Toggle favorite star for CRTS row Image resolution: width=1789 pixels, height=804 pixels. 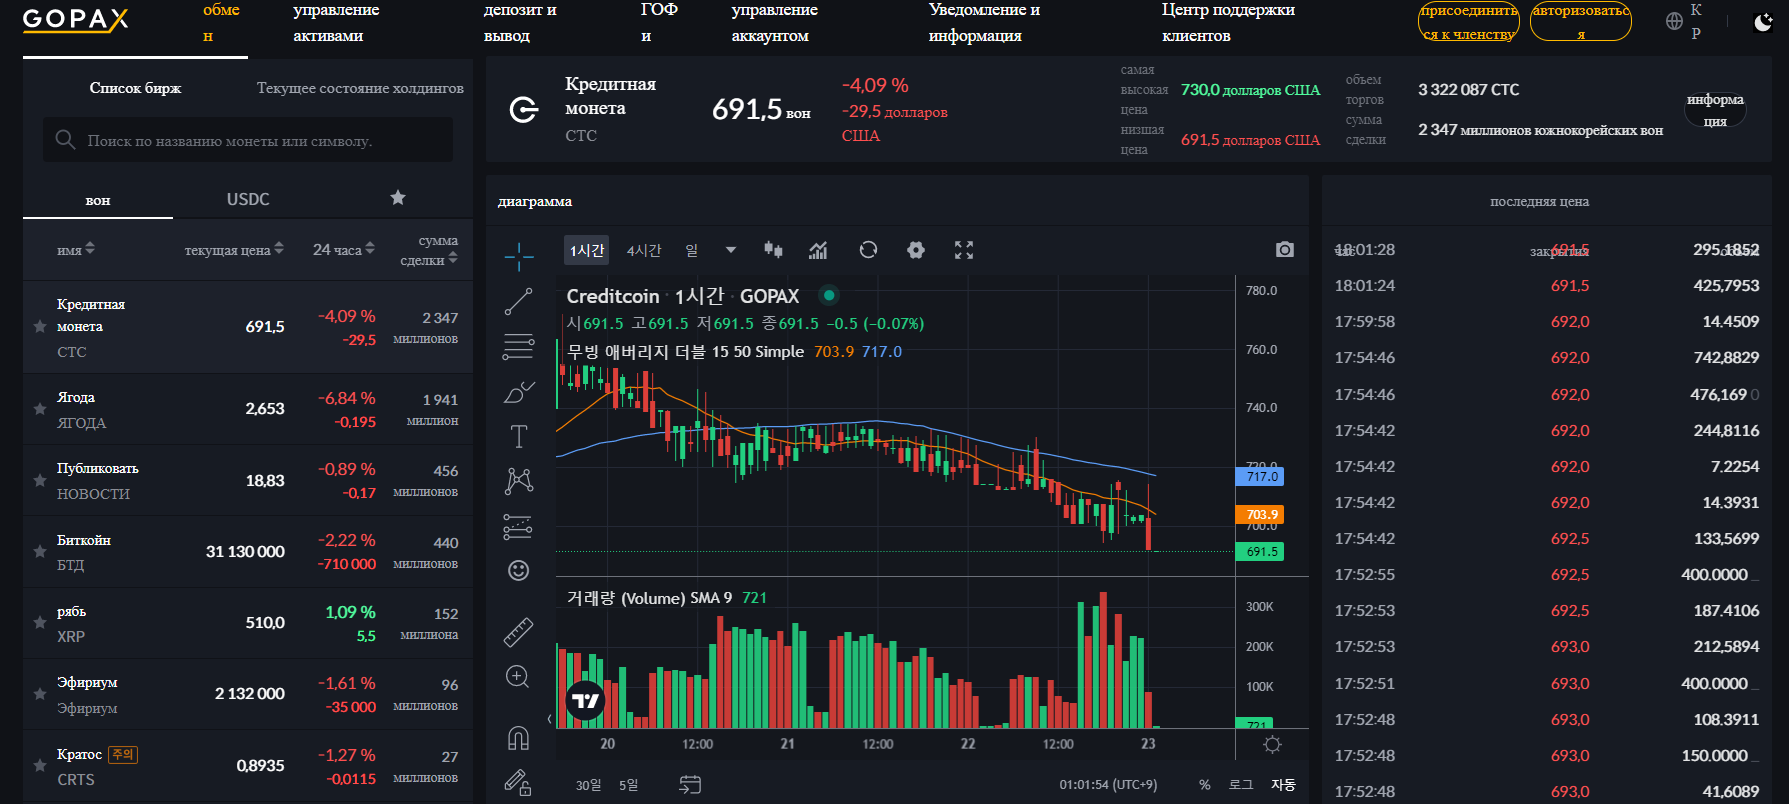40,766
